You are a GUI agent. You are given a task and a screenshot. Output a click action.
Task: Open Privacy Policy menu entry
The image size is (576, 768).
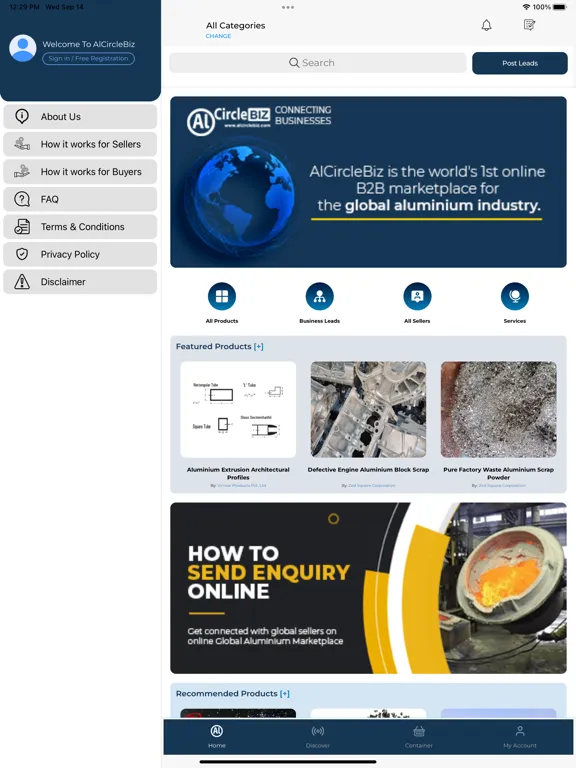coord(80,254)
